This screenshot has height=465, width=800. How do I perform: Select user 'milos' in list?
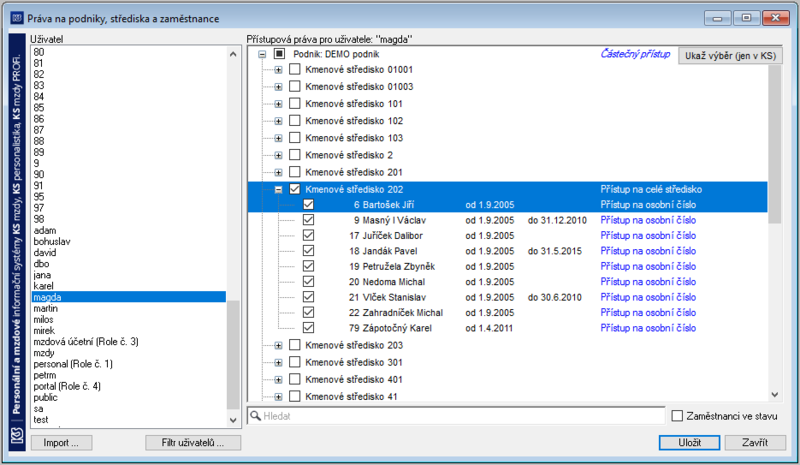coord(43,320)
